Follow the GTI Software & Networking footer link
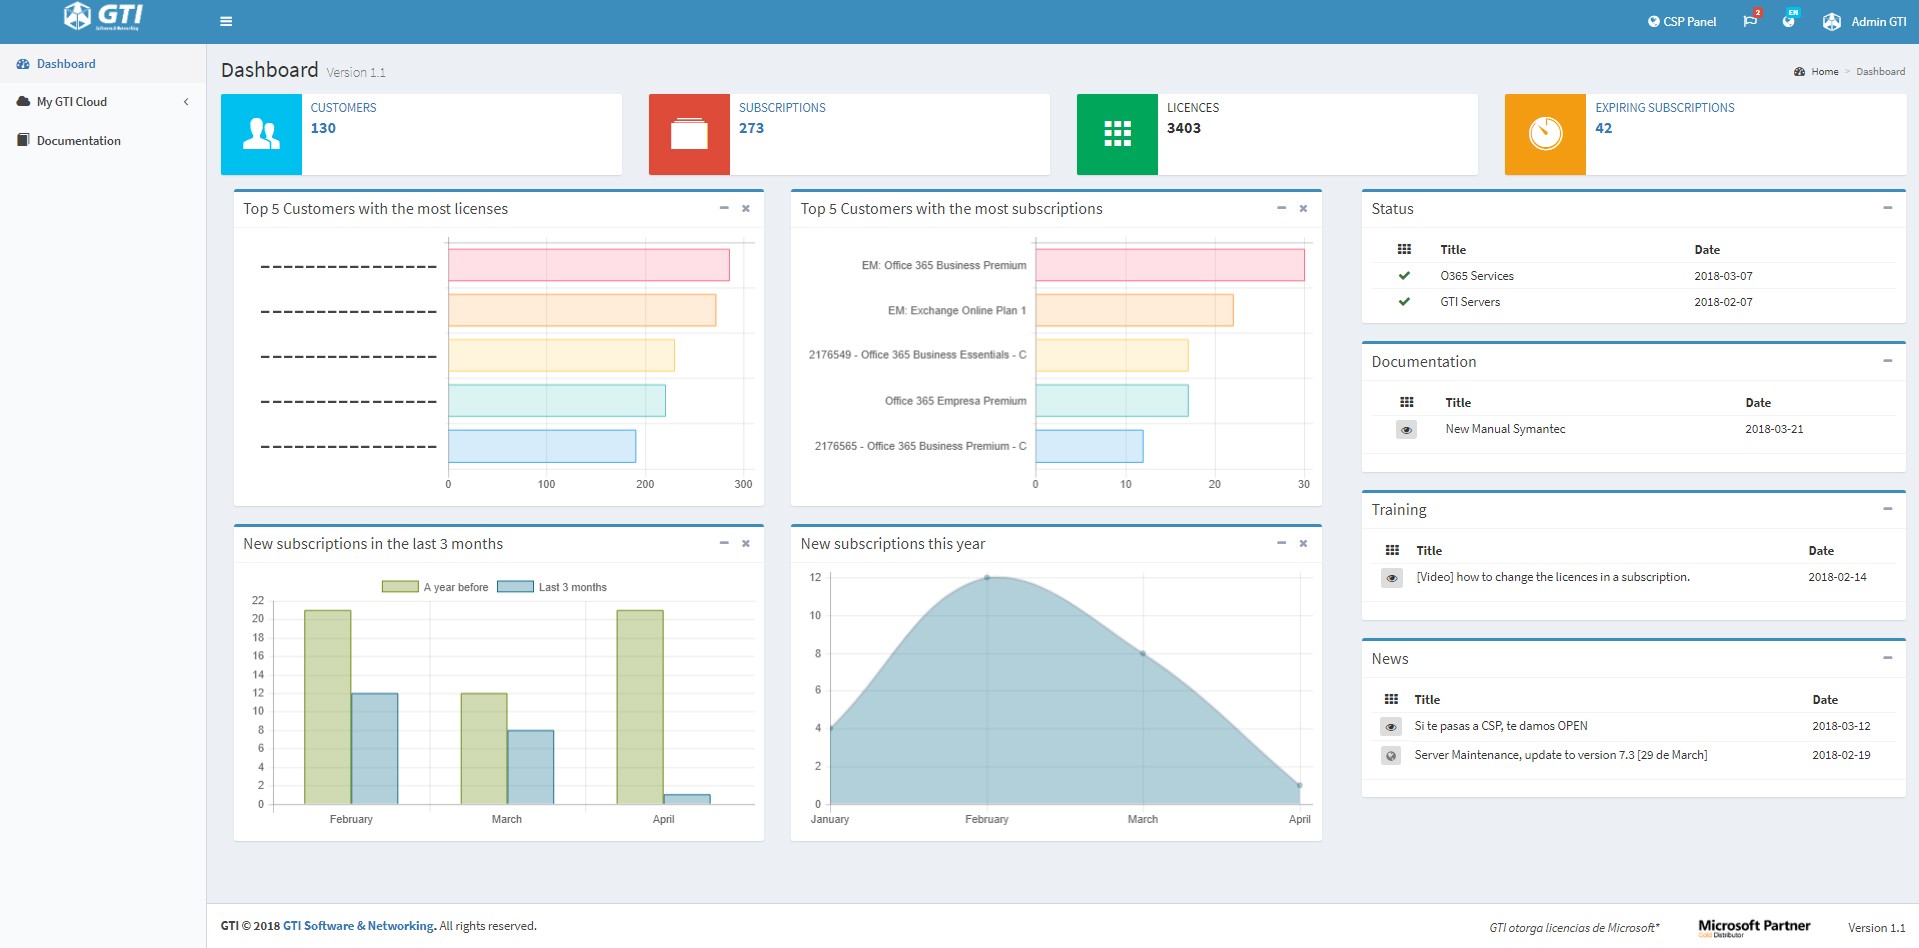Image resolution: width=1919 pixels, height=948 pixels. click(x=359, y=926)
